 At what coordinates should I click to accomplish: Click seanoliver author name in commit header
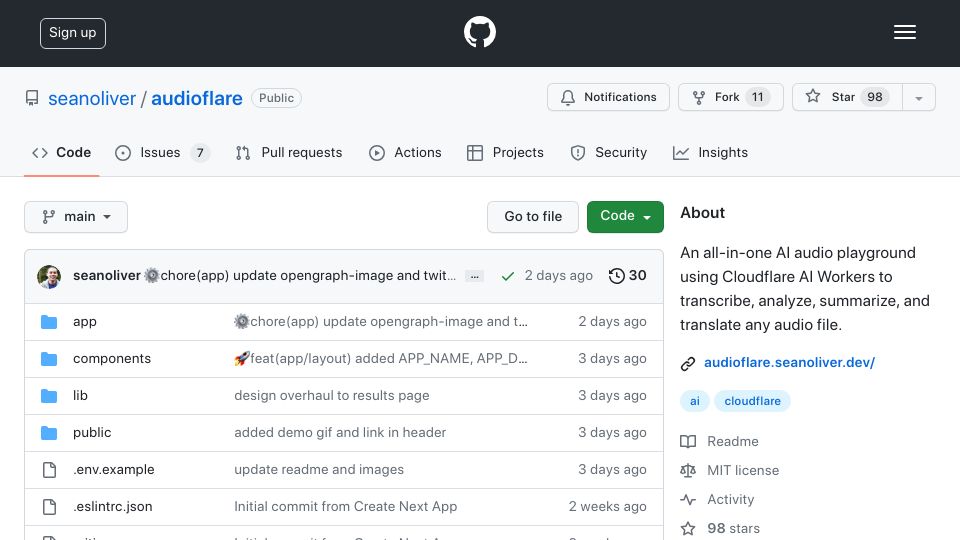click(x=107, y=276)
